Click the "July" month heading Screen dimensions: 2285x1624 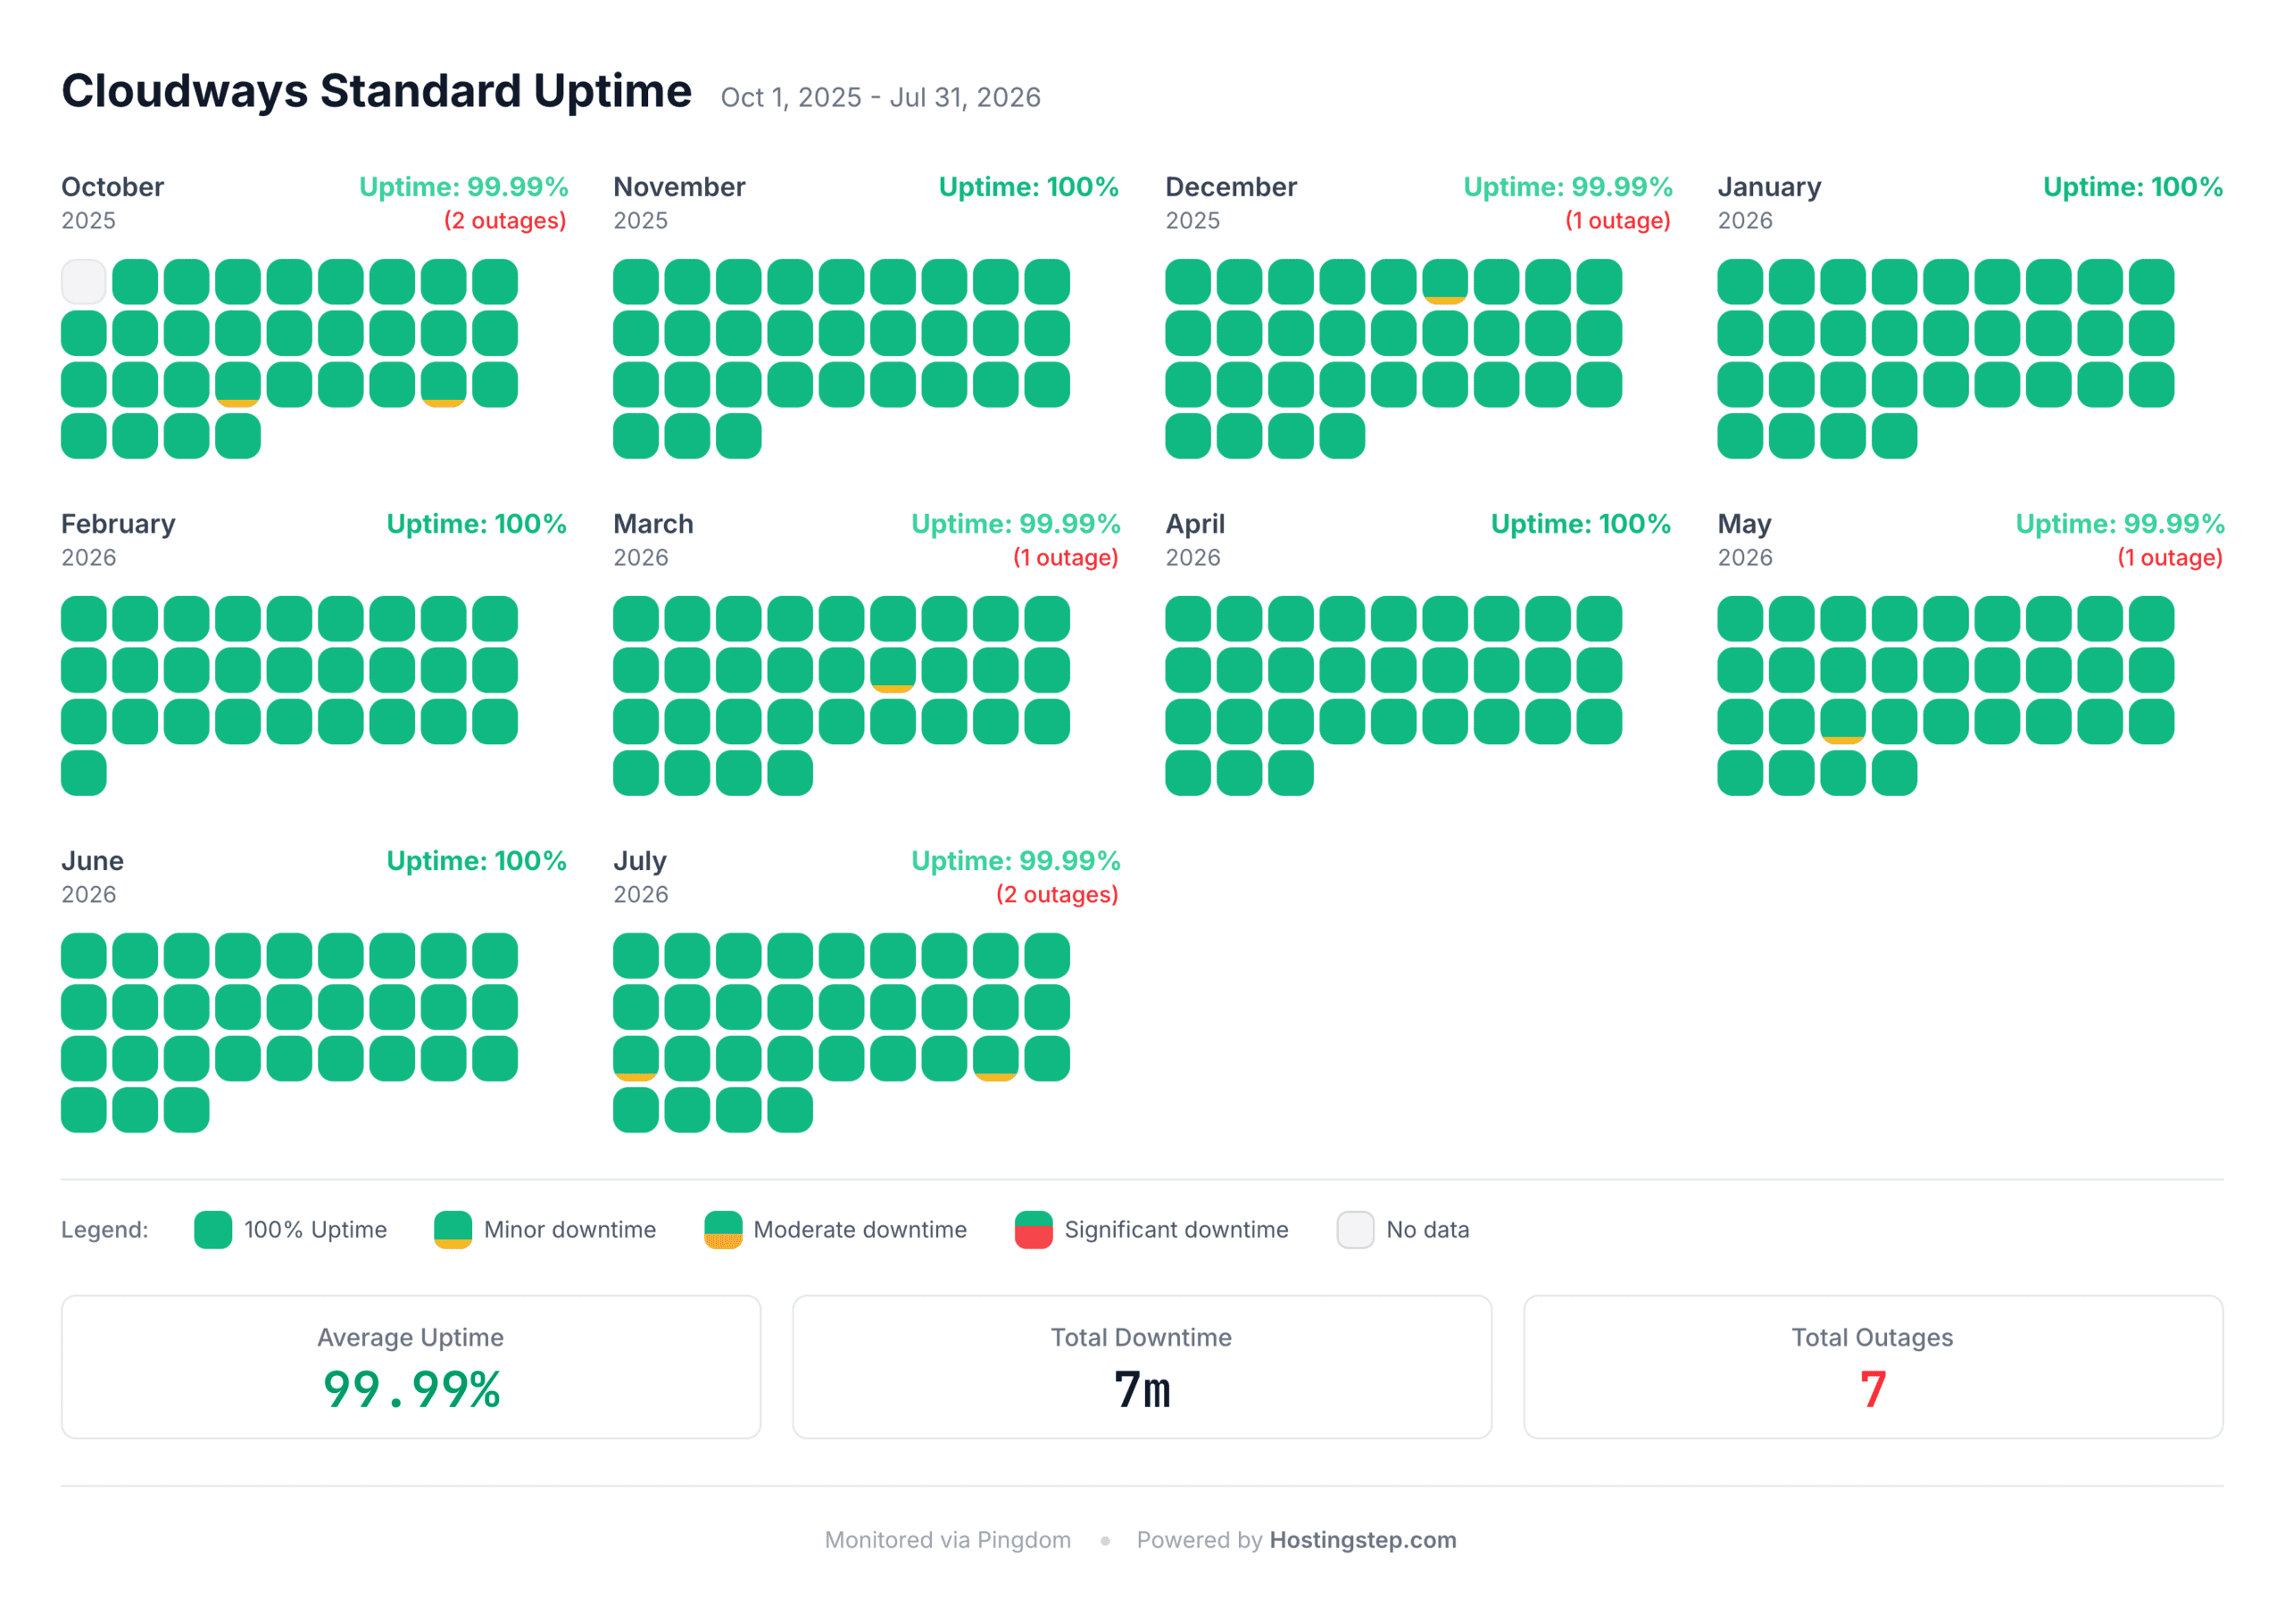point(640,861)
